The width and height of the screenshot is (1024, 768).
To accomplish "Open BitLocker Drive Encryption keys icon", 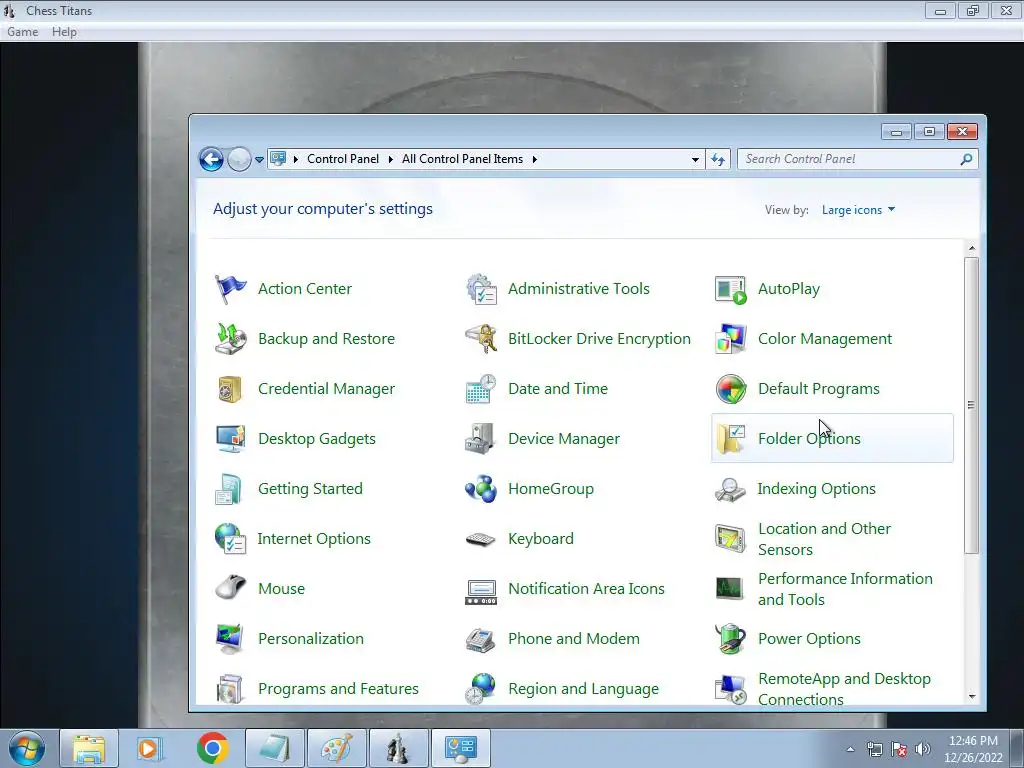I will pos(481,338).
